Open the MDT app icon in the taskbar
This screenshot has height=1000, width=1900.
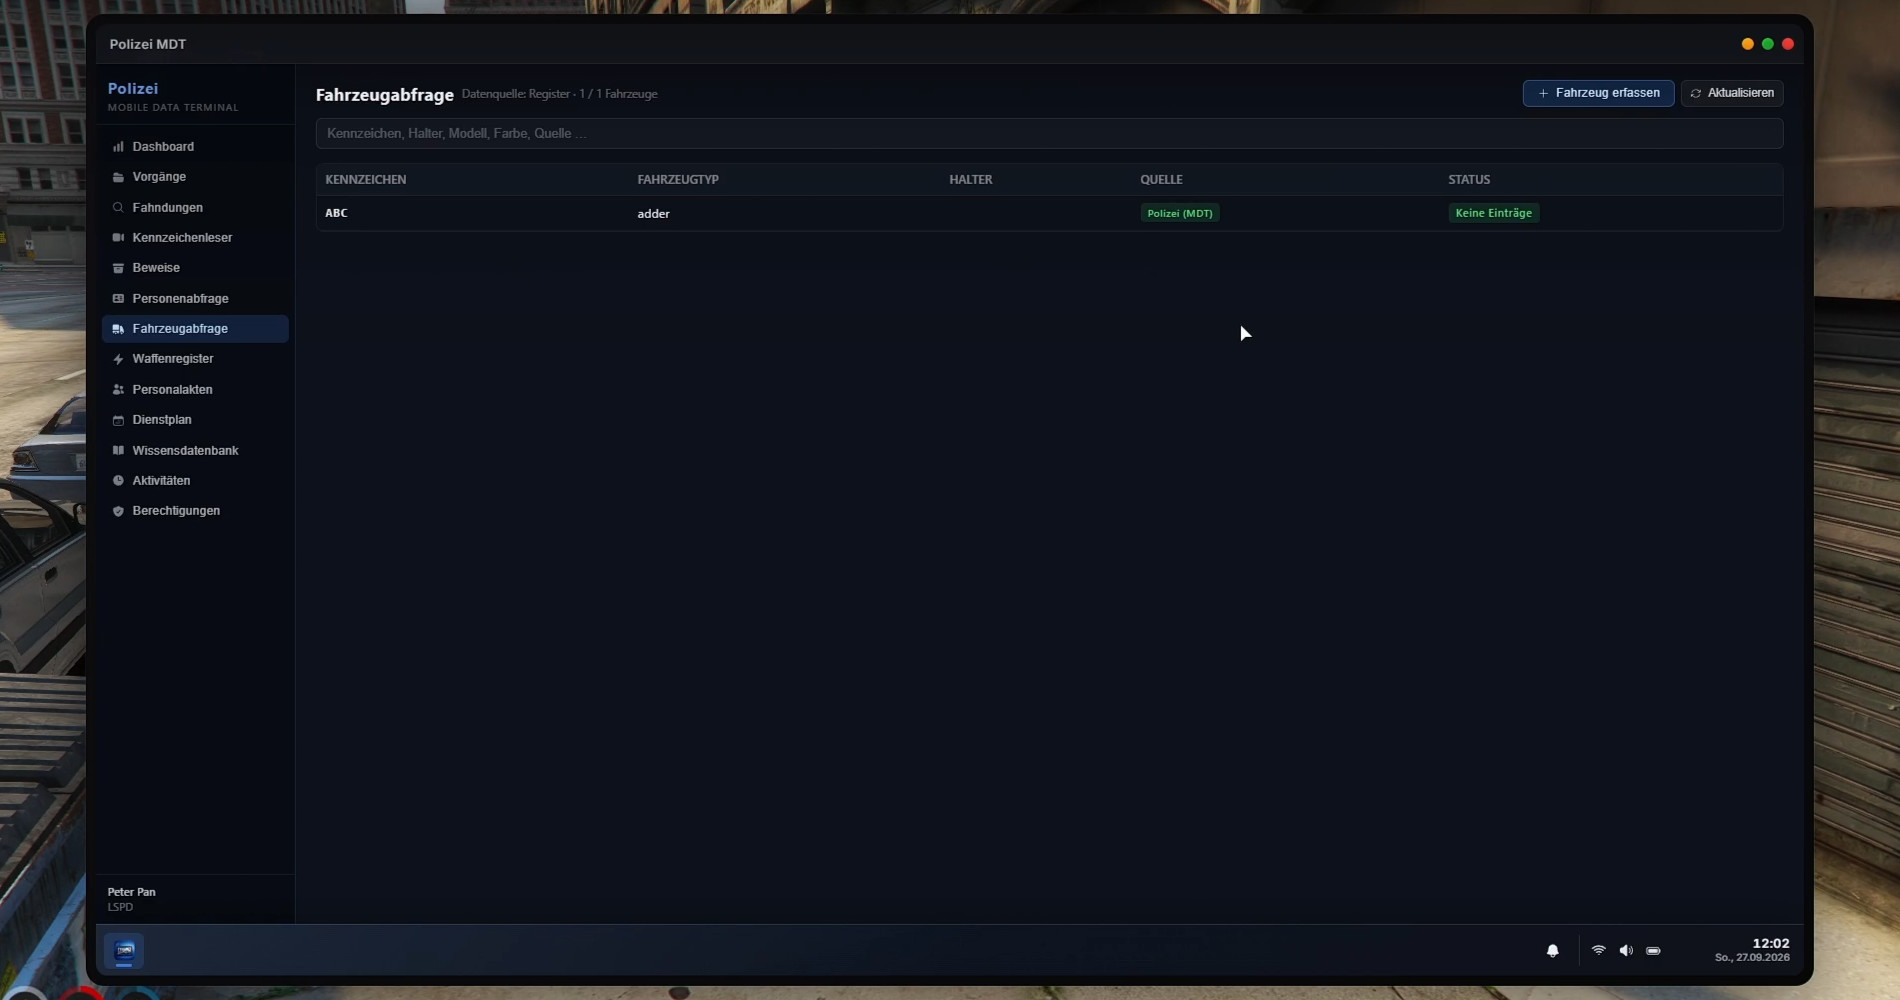point(124,950)
